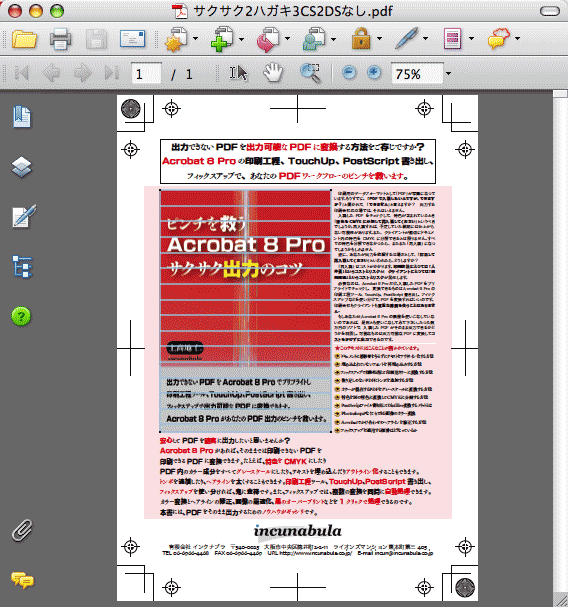Choose the Select tool cursor icon
This screenshot has width=568, height=607.
[x=239, y=73]
